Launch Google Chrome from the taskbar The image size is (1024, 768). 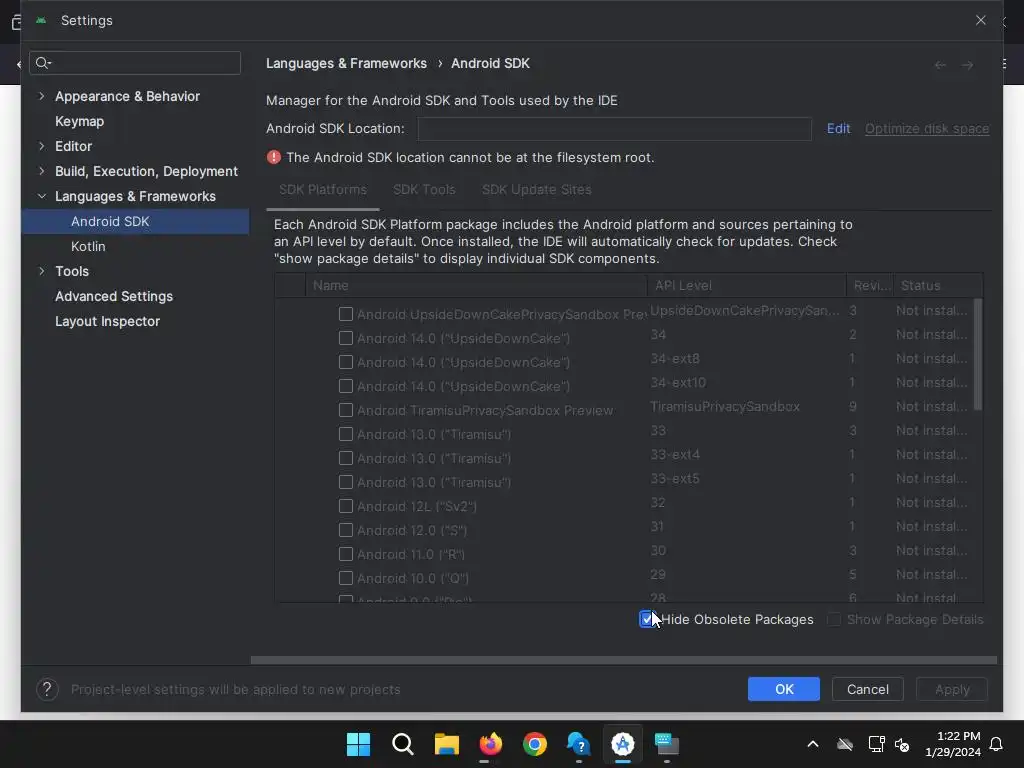pos(534,744)
